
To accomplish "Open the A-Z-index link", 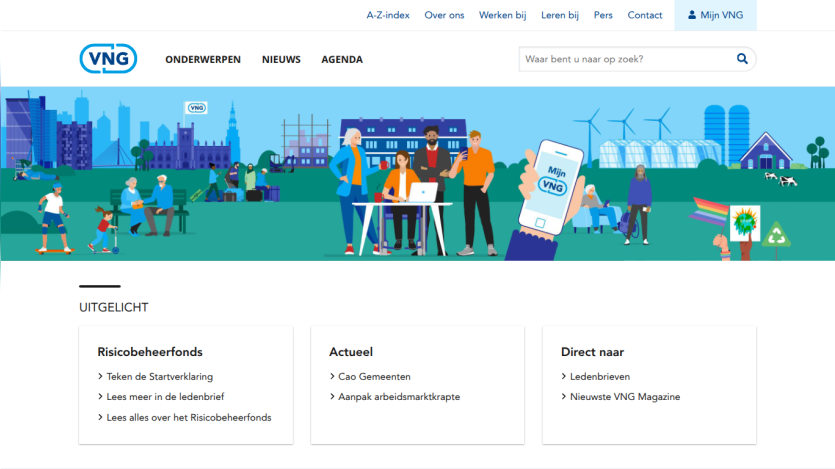I will coord(388,15).
